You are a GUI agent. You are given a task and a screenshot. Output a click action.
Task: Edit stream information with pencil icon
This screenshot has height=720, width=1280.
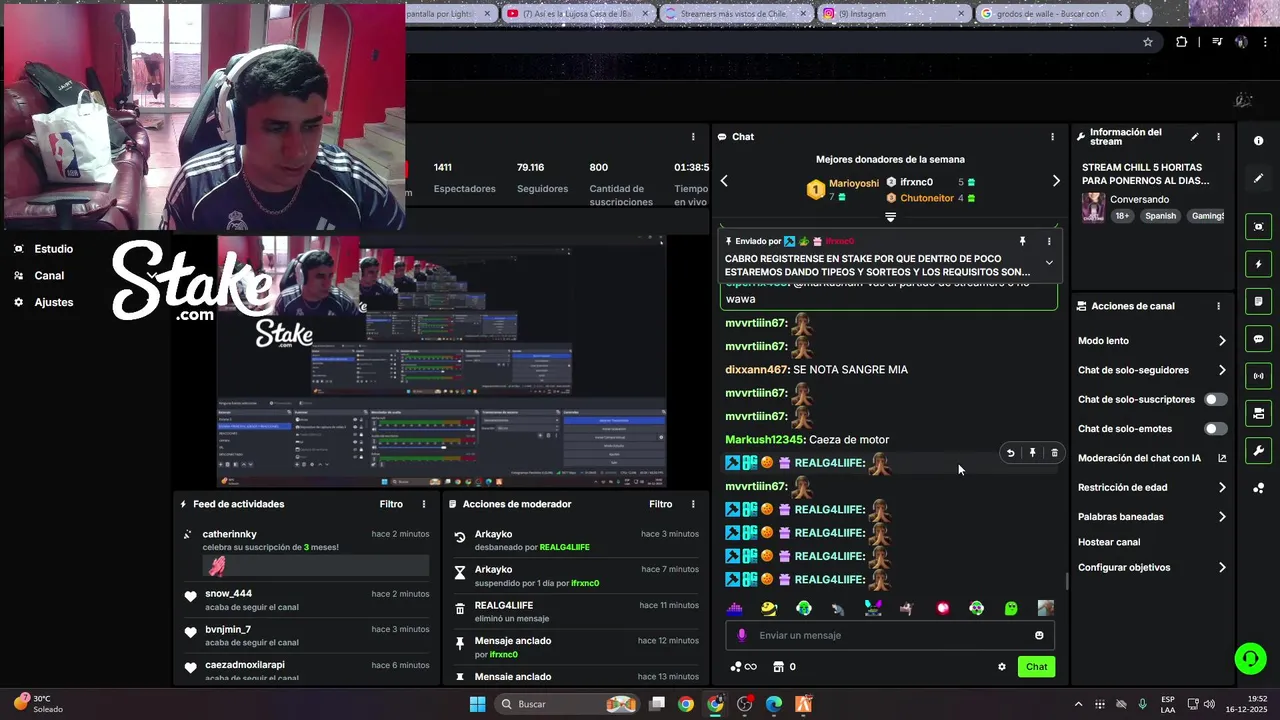click(1194, 137)
